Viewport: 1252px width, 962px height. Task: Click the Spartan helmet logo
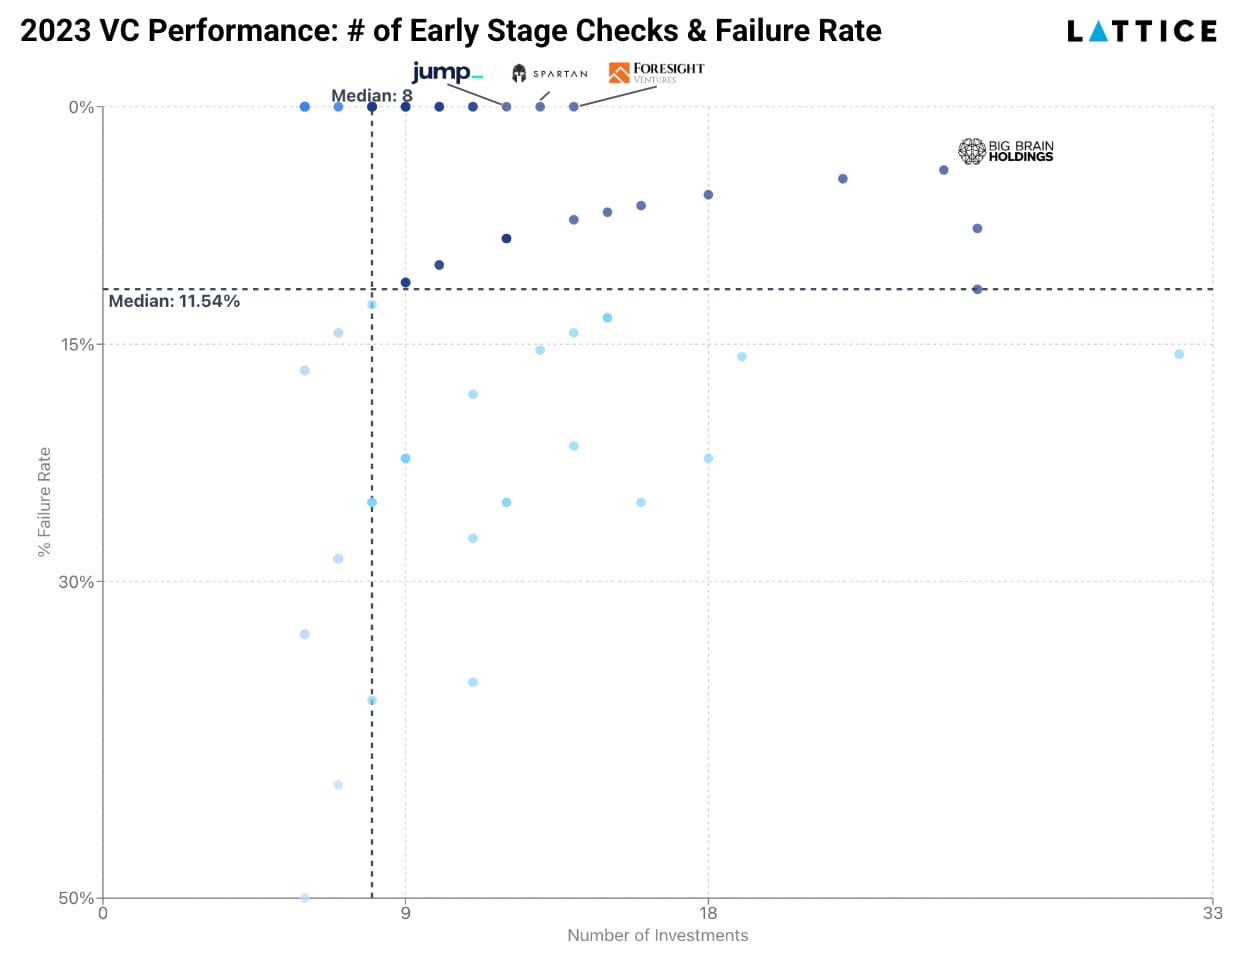(x=519, y=73)
